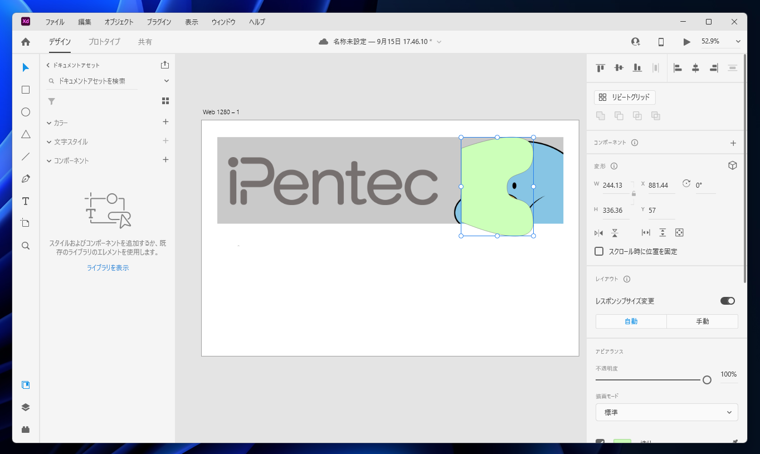Switch to the プロトタイプ tab
The height and width of the screenshot is (454, 760).
coord(104,42)
